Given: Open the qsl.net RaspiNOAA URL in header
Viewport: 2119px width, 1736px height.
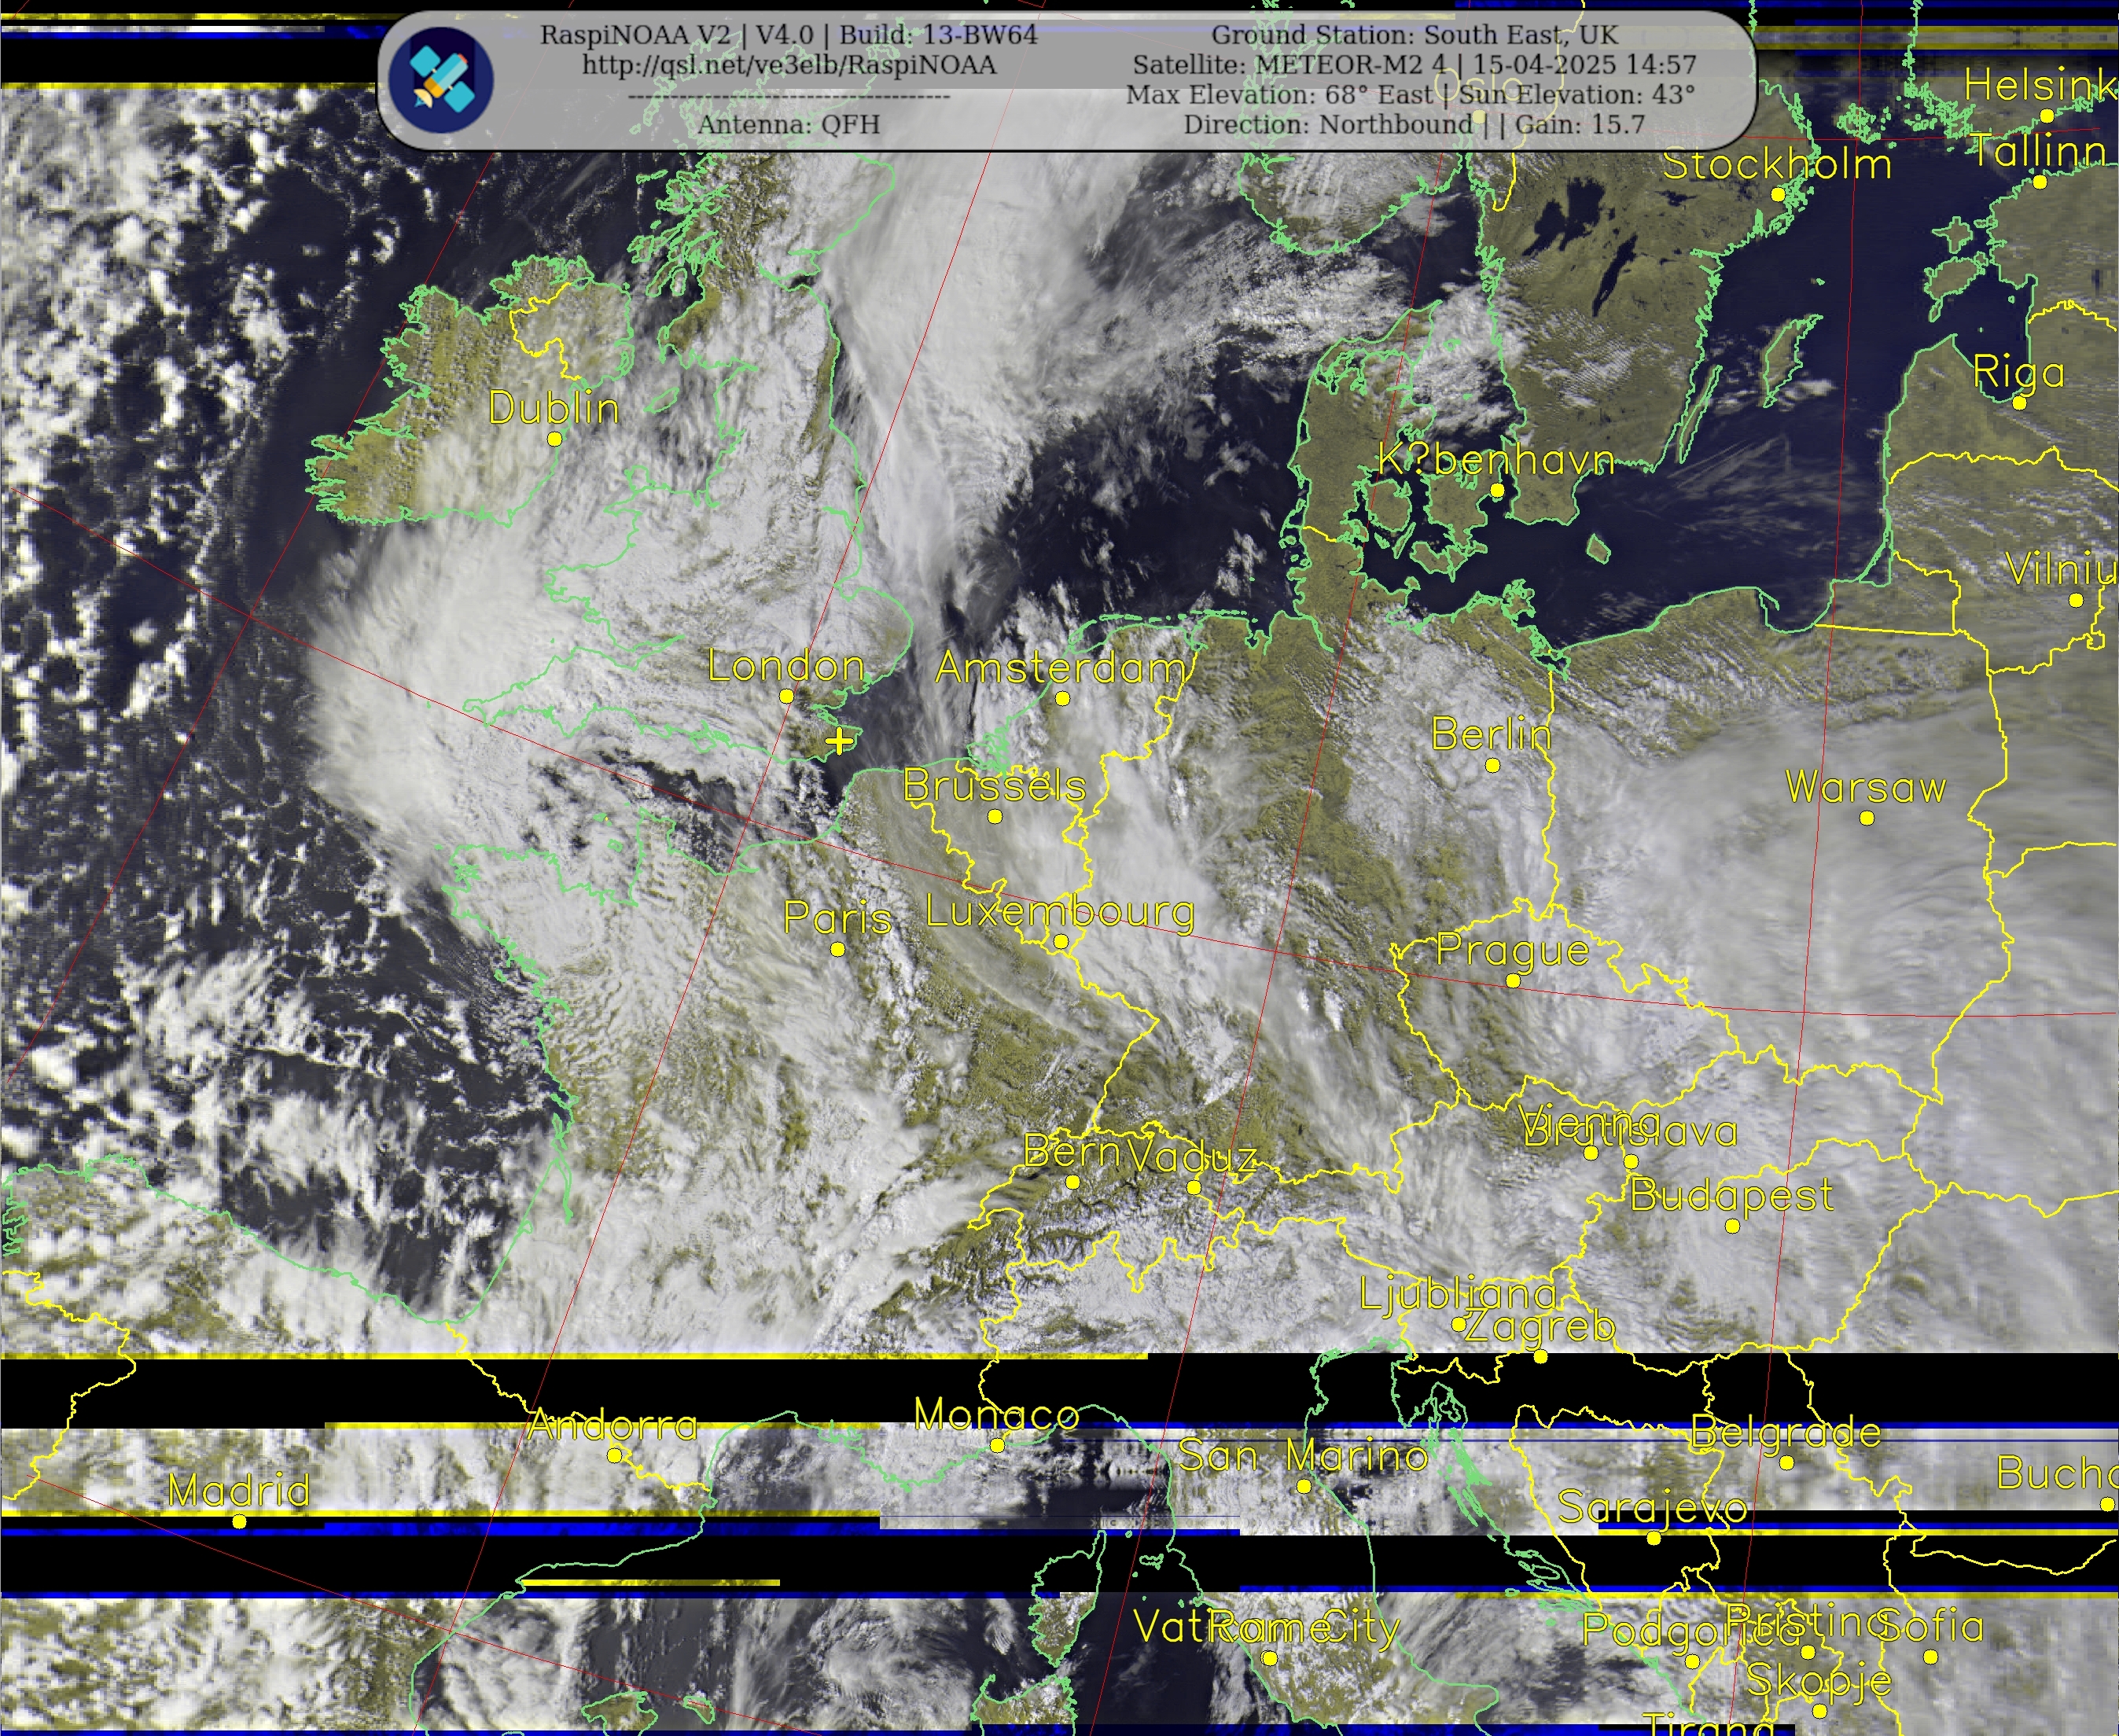Looking at the screenshot, I should [789, 65].
